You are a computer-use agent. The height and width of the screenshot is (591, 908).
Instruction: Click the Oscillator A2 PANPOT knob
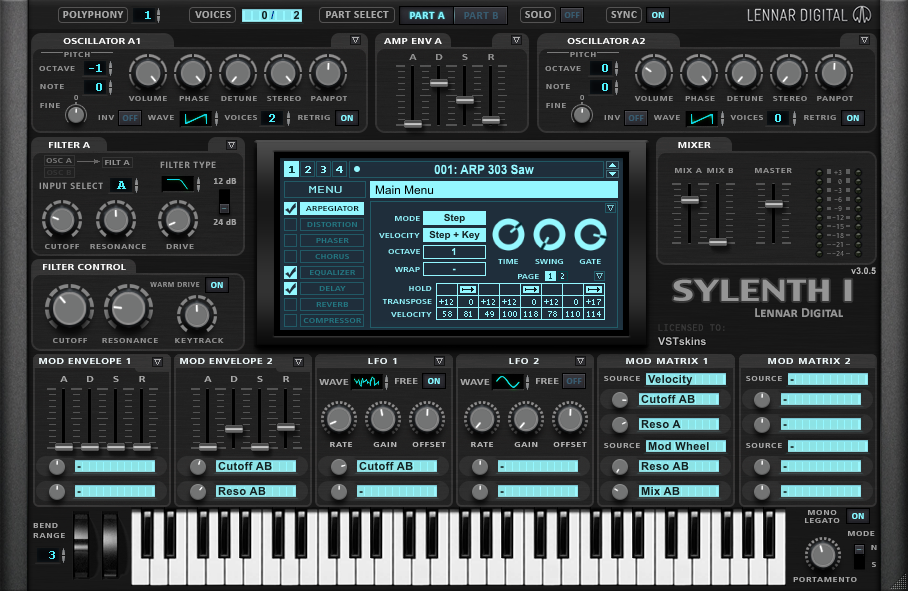(x=834, y=74)
